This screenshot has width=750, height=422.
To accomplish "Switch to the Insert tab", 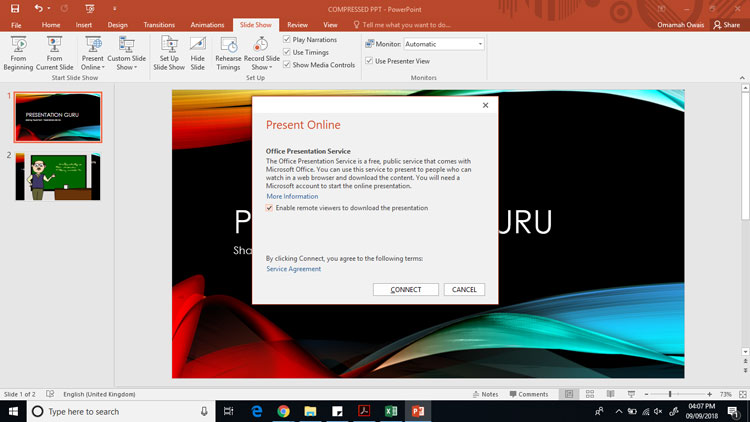I will pos(84,25).
